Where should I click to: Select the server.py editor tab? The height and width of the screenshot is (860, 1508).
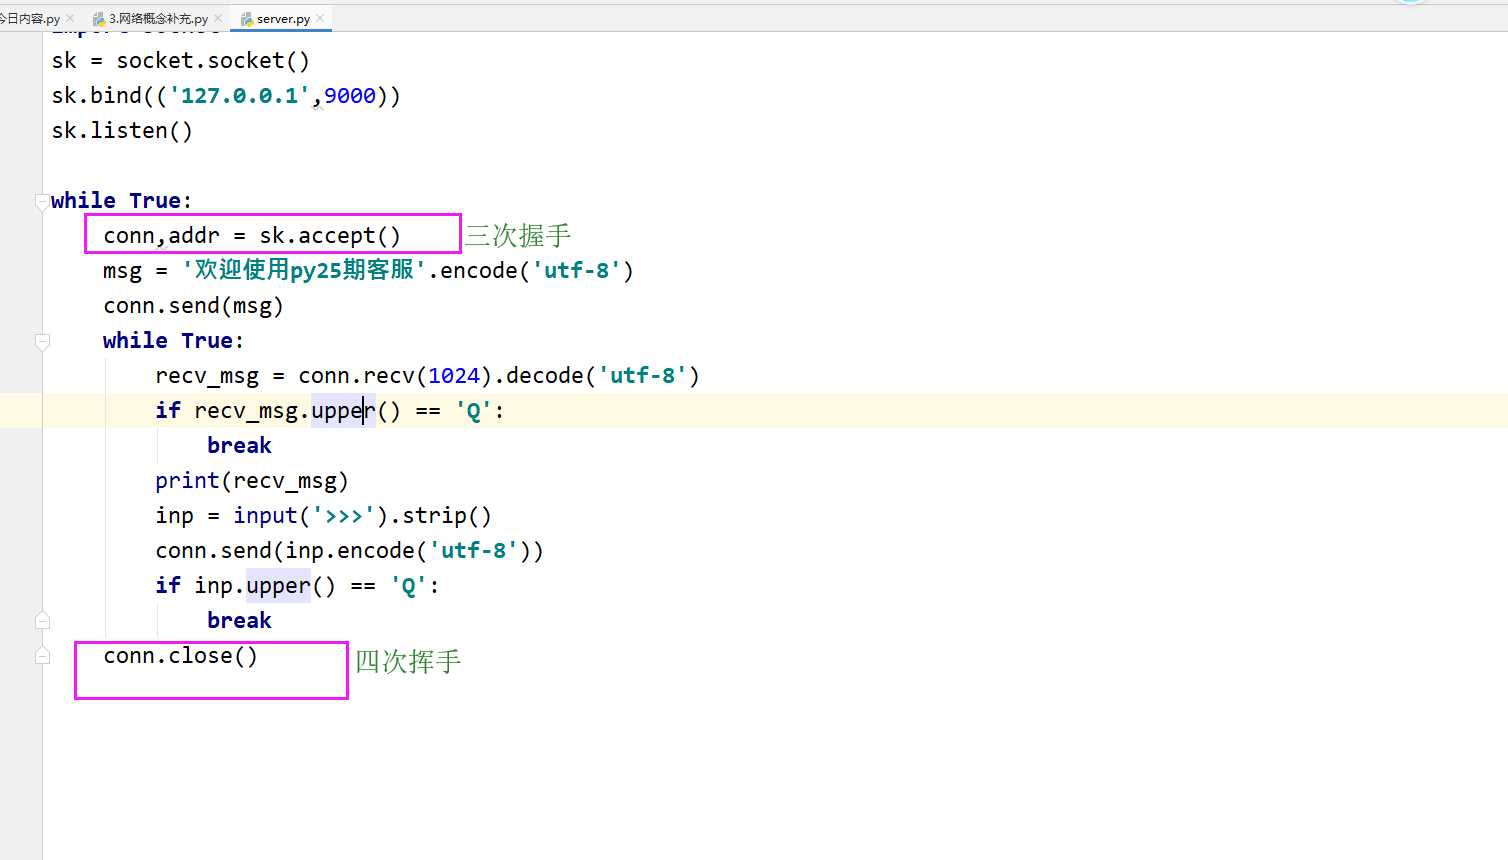283,18
